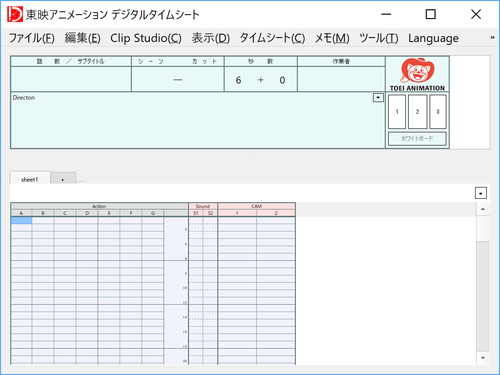The height and width of the screenshot is (375, 500).
Task: Select Action column G header
Action: point(153,213)
